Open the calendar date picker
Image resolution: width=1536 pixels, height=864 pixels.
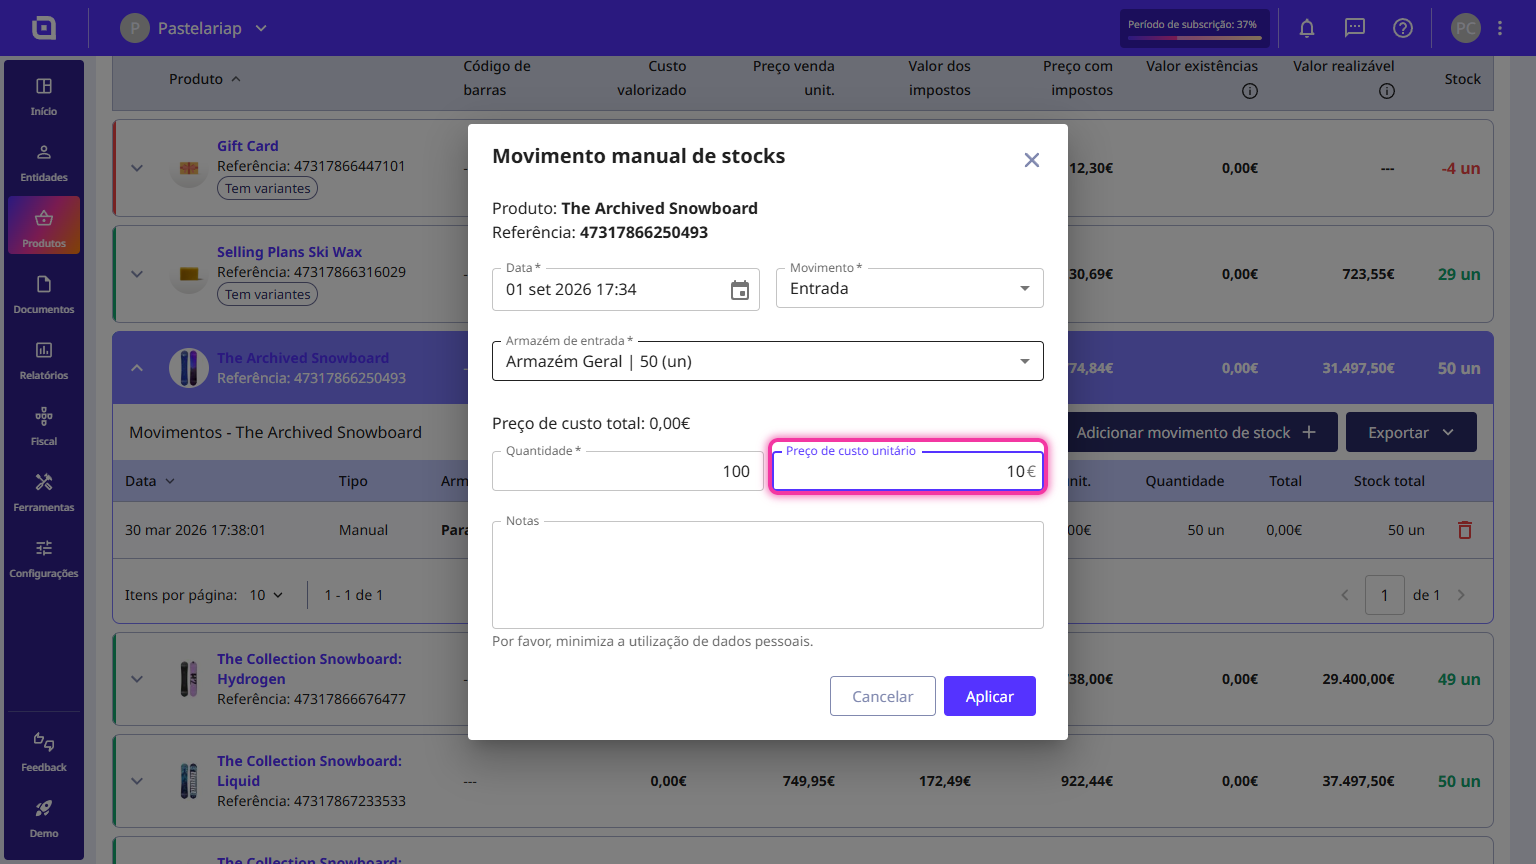click(740, 290)
